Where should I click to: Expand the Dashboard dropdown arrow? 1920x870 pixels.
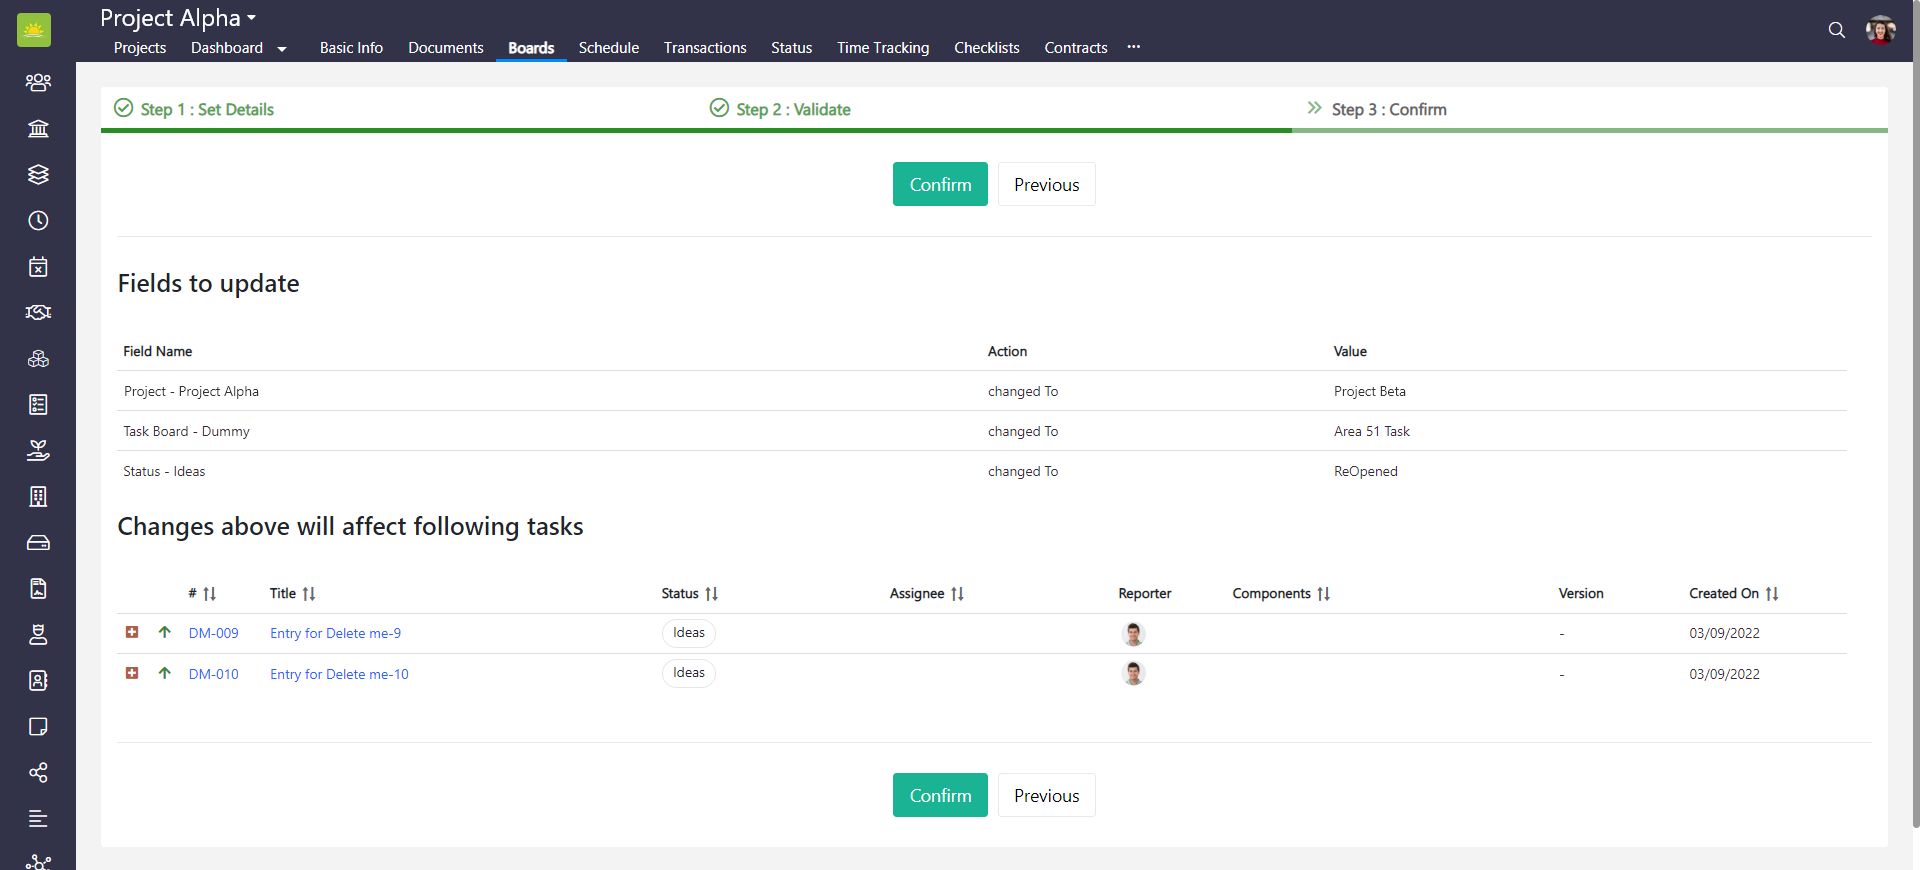[x=282, y=49]
